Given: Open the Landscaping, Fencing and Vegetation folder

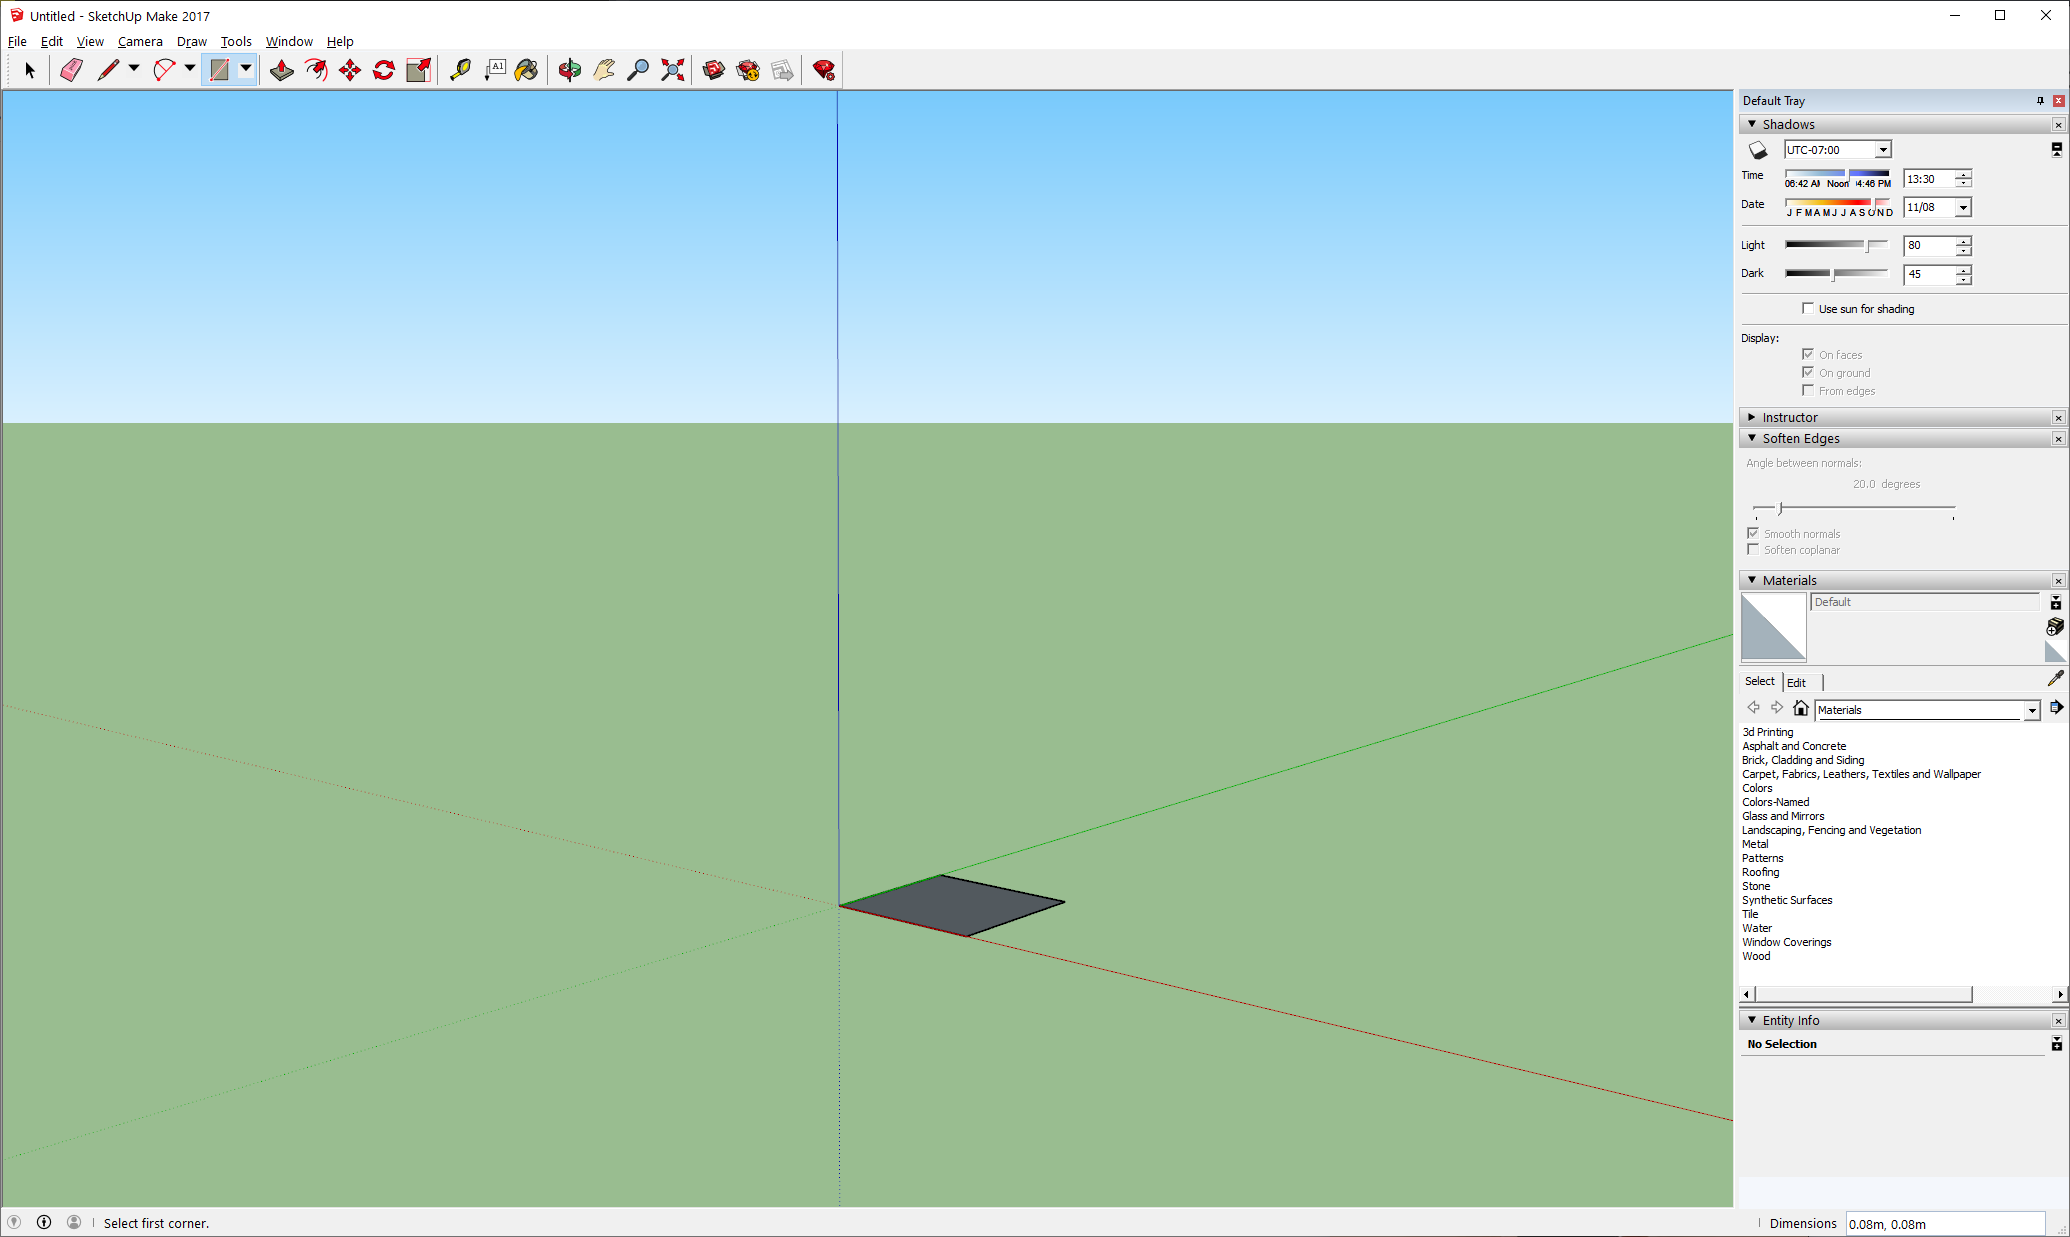Looking at the screenshot, I should click(x=1831, y=830).
